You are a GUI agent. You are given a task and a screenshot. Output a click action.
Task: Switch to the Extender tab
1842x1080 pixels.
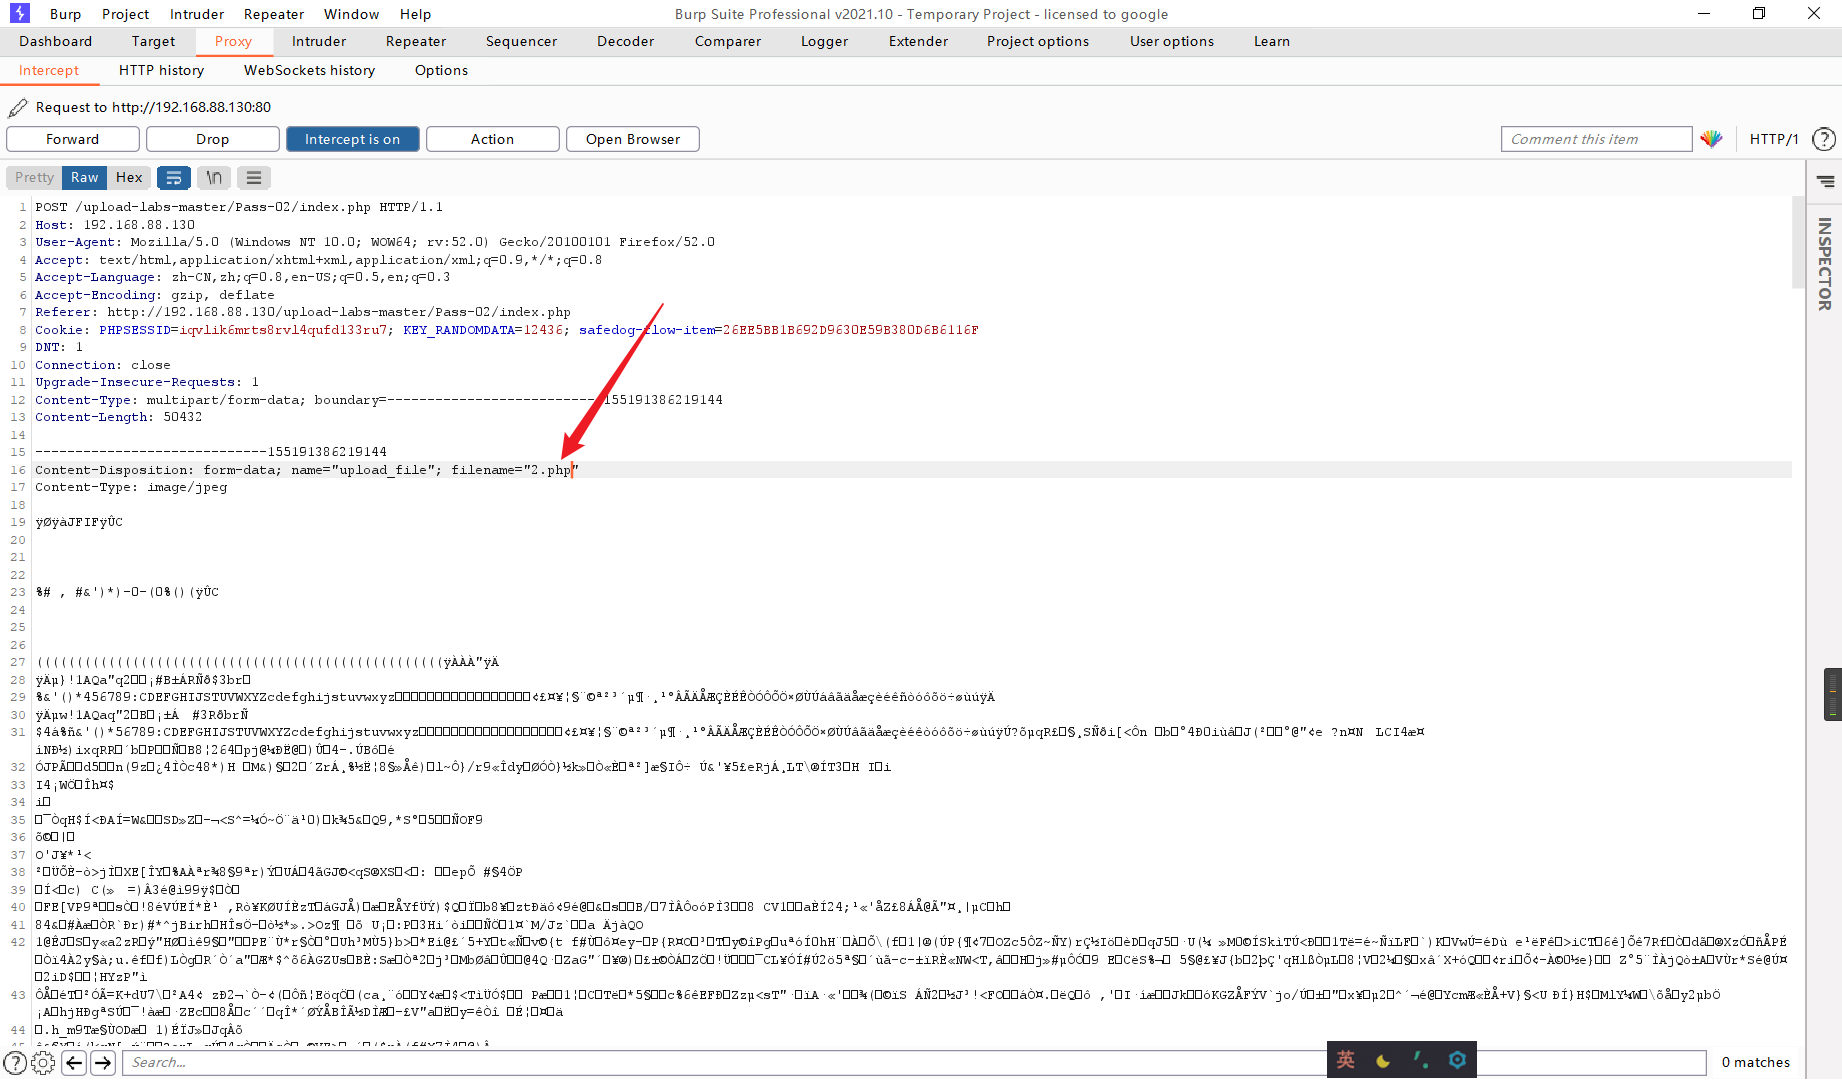tap(918, 41)
